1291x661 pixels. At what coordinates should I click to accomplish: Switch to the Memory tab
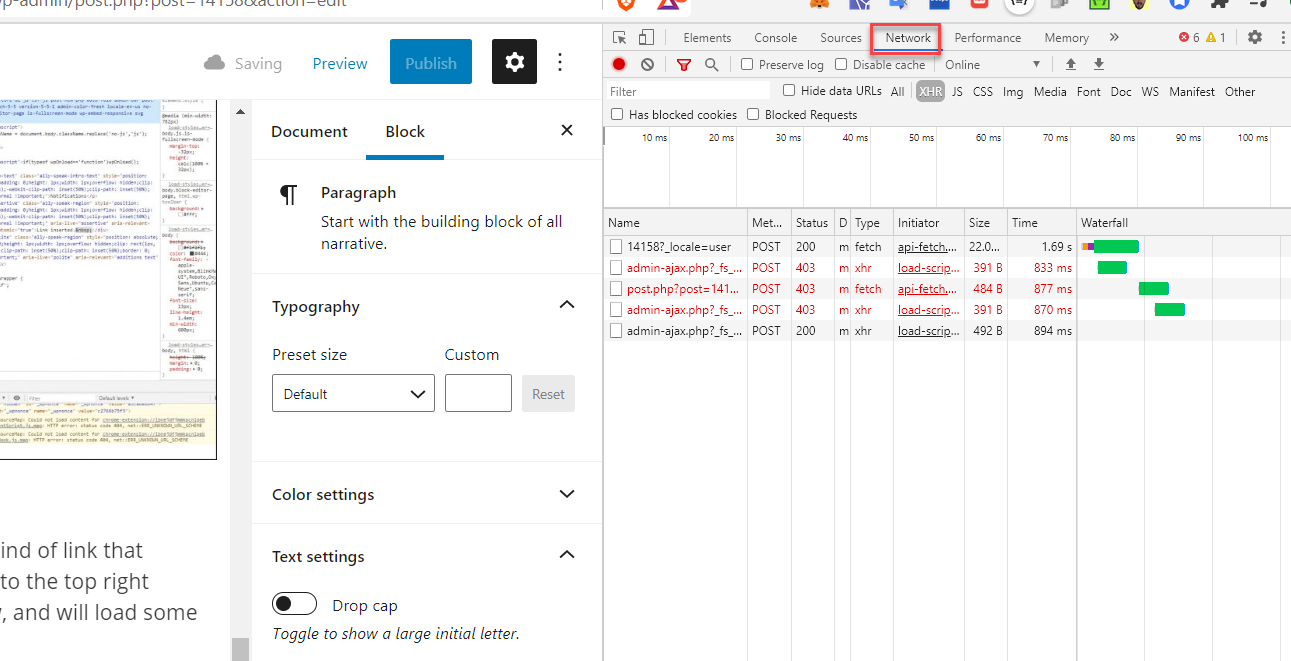1066,38
